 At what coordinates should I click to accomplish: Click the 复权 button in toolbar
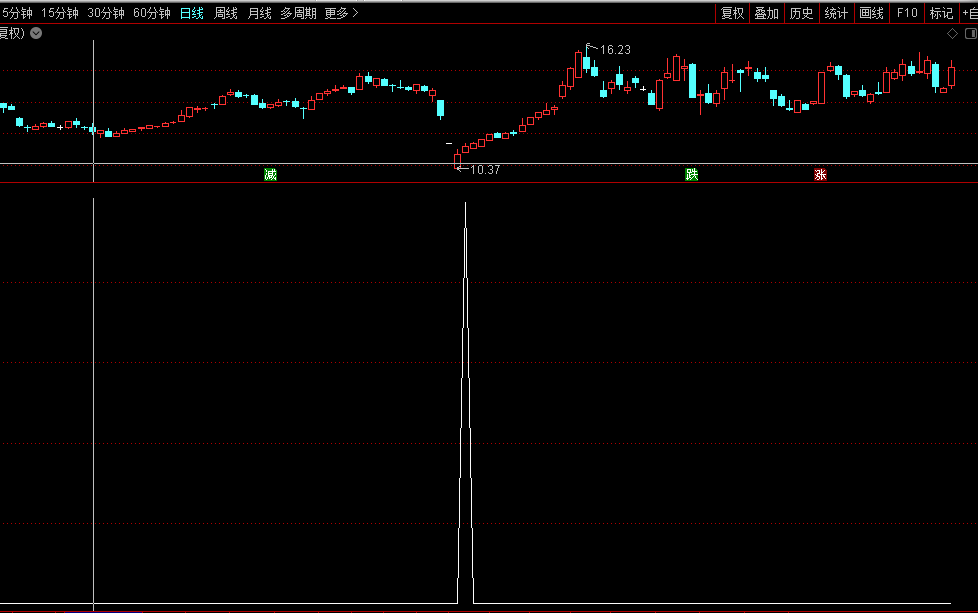(x=732, y=13)
